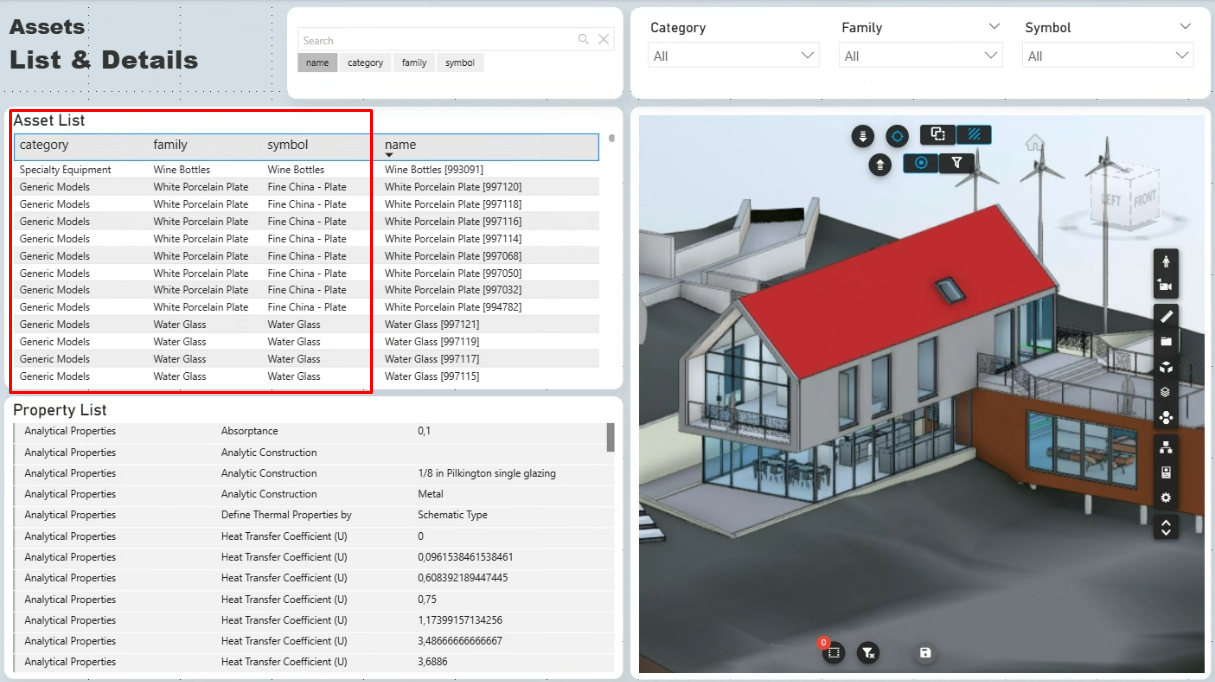Toggle the hatched ghosting mode button
Image resolution: width=1215 pixels, height=682 pixels.
pos(973,134)
